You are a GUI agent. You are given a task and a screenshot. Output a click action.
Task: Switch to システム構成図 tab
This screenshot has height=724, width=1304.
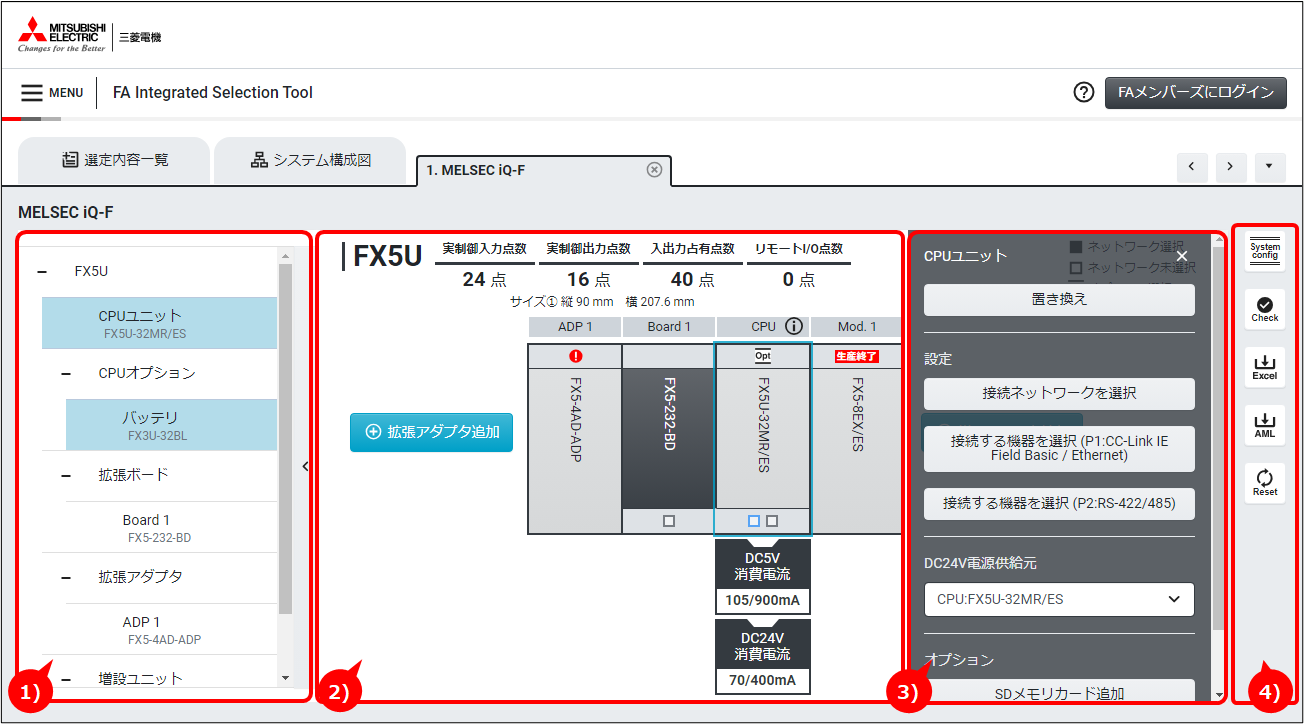tap(311, 160)
